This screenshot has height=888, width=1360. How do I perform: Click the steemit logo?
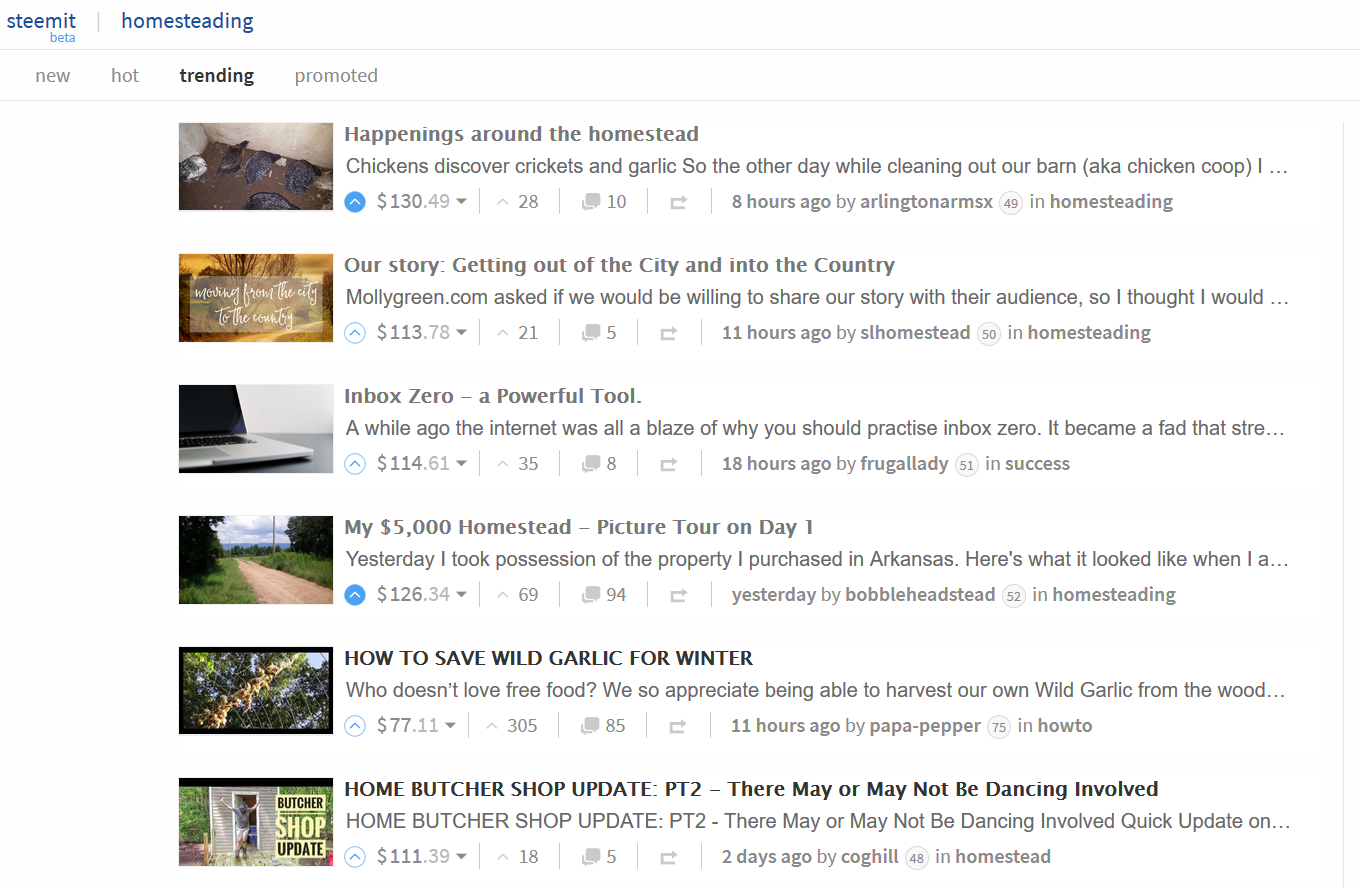(x=41, y=22)
